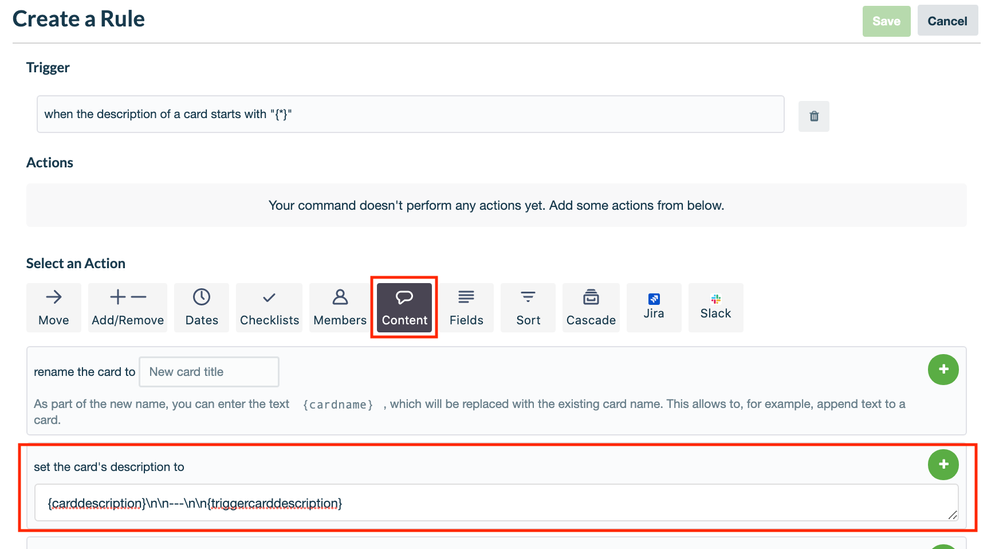Image resolution: width=999 pixels, height=549 pixels.
Task: Click the Save button
Action: point(886,21)
